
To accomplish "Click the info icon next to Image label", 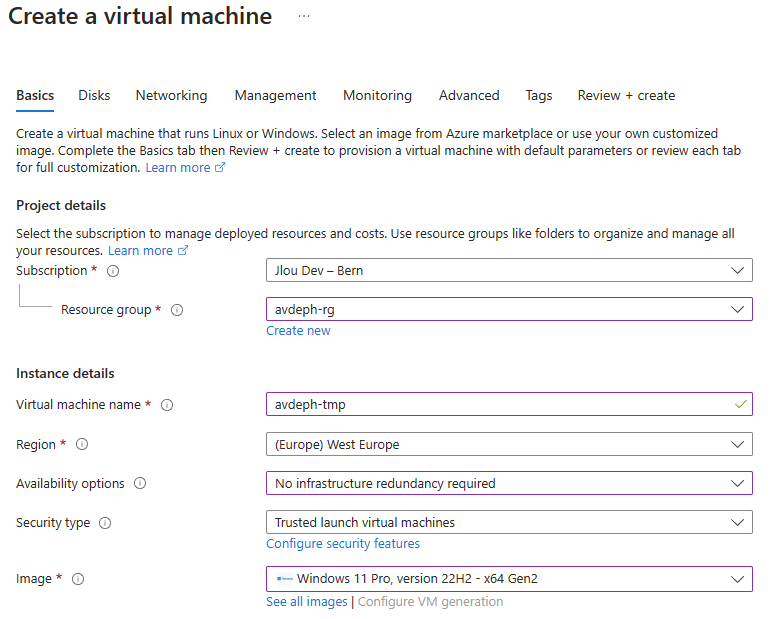I will pyautogui.click(x=78, y=579).
